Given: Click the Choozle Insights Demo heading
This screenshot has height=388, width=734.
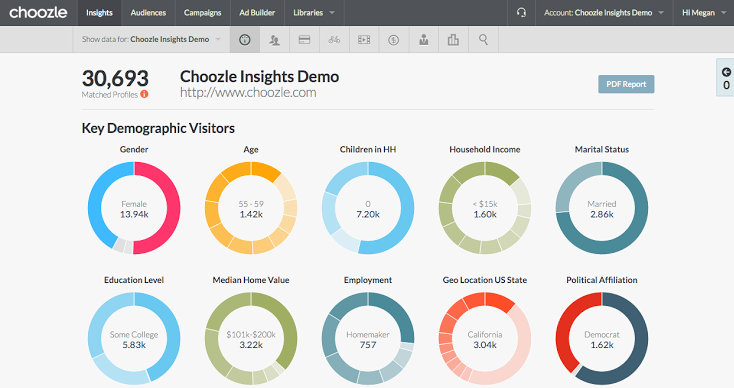Looking at the screenshot, I should click(x=259, y=76).
